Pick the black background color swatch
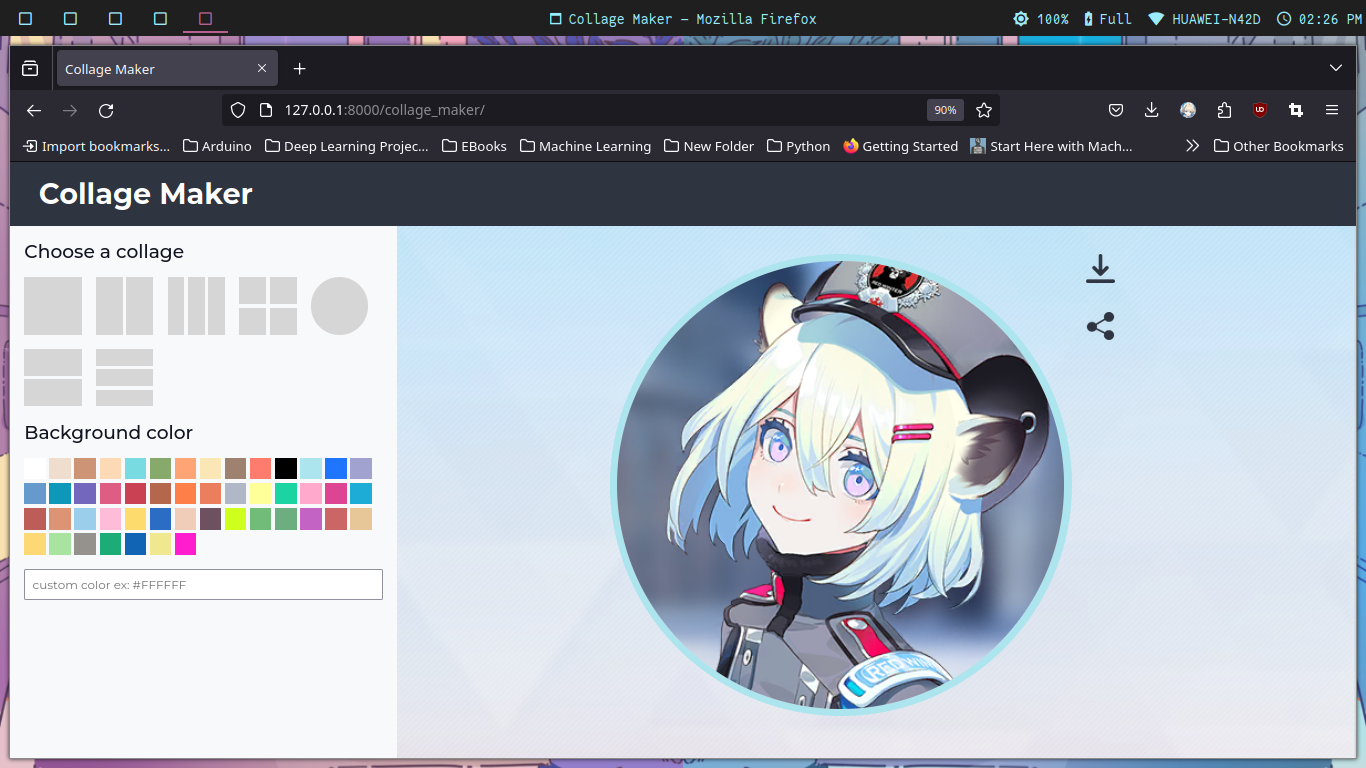1366x768 pixels. tap(286, 468)
